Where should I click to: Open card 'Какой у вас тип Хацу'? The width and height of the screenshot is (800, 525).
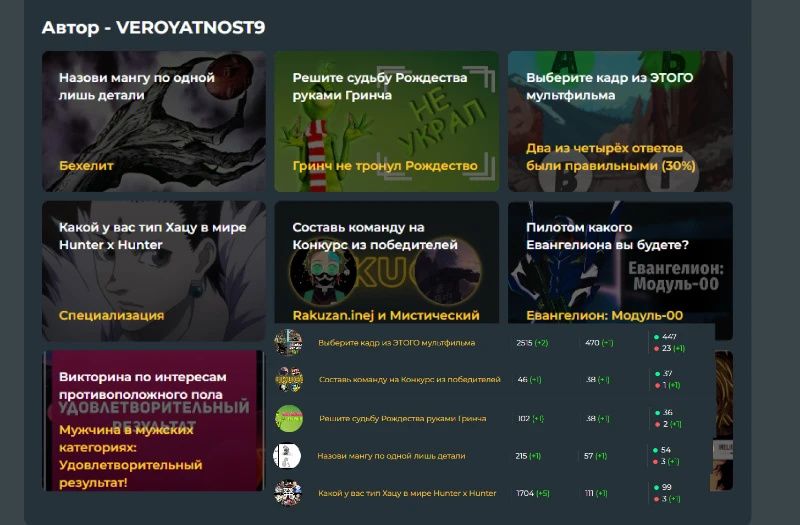154,271
